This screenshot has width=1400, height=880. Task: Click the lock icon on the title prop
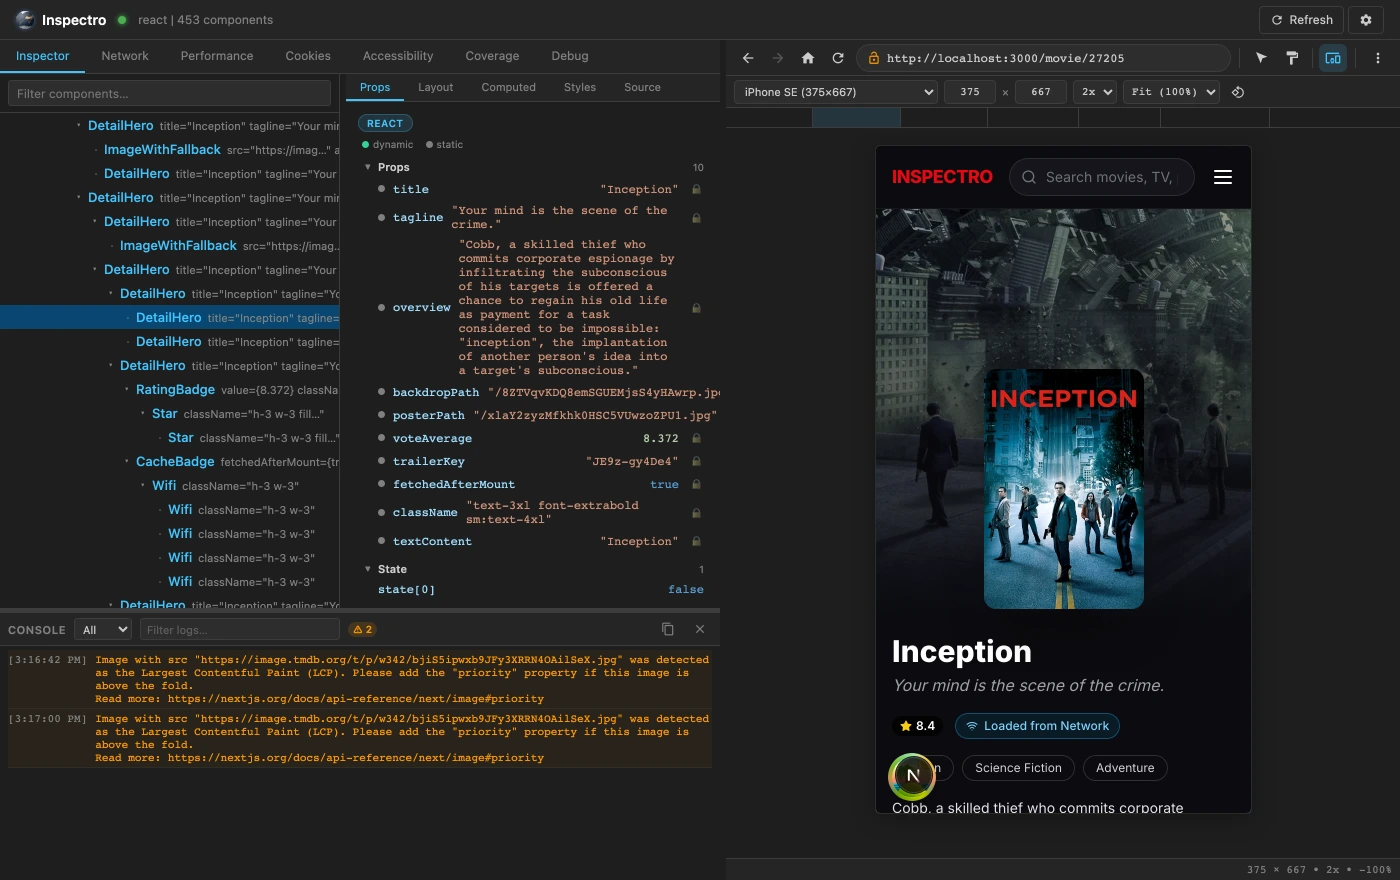point(696,189)
